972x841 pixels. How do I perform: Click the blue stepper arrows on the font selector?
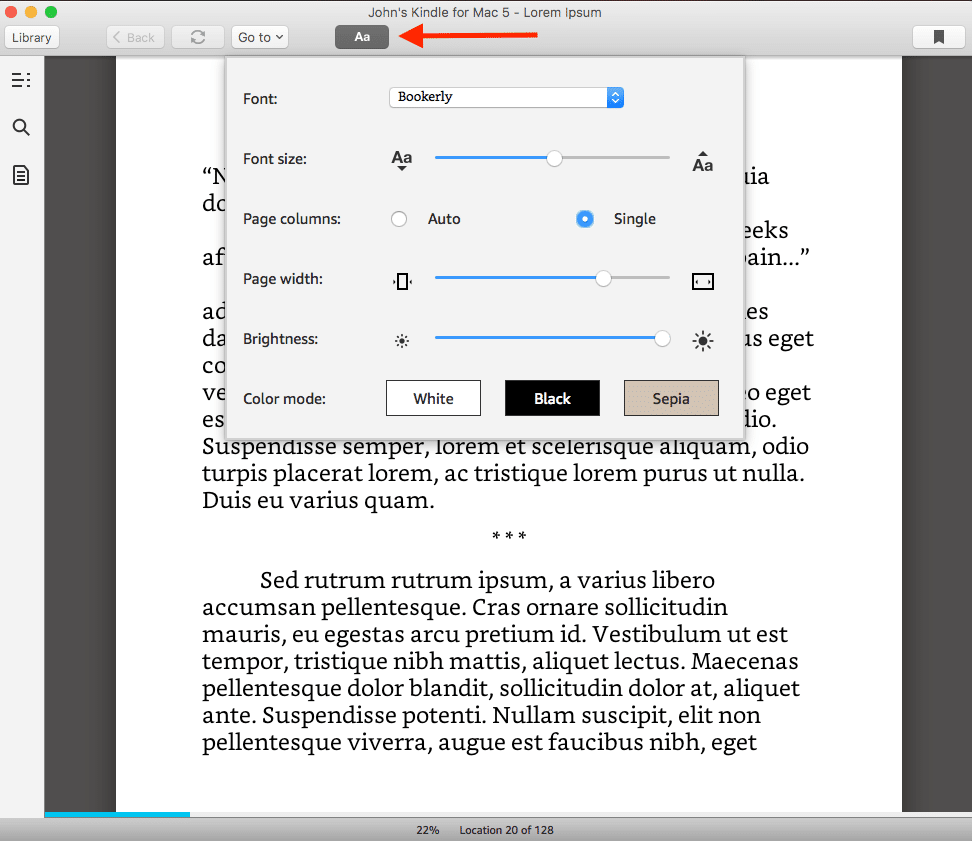click(615, 97)
